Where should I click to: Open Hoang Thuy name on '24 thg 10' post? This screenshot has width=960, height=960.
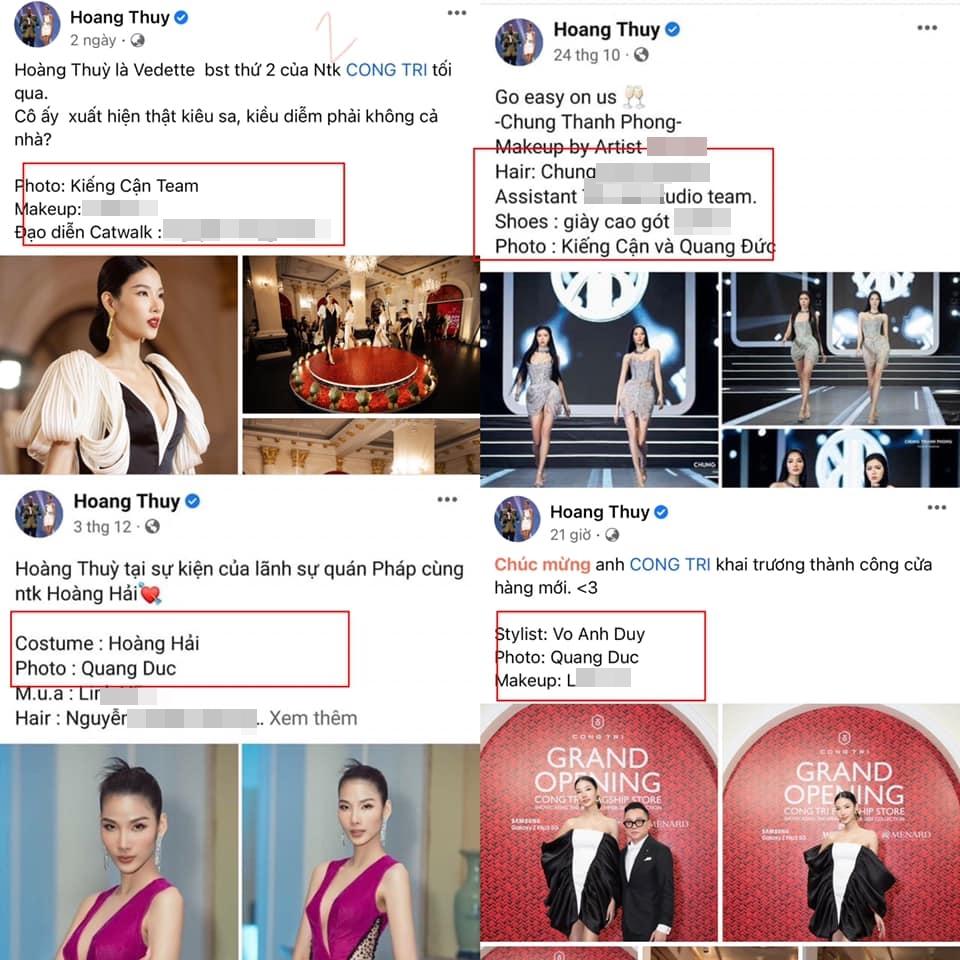pos(606,29)
